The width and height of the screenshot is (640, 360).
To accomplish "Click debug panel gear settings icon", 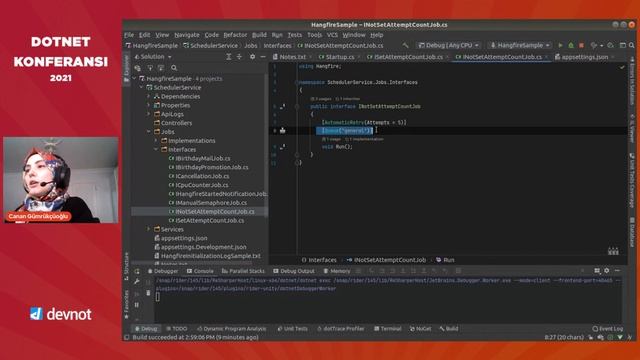I will click(607, 271).
